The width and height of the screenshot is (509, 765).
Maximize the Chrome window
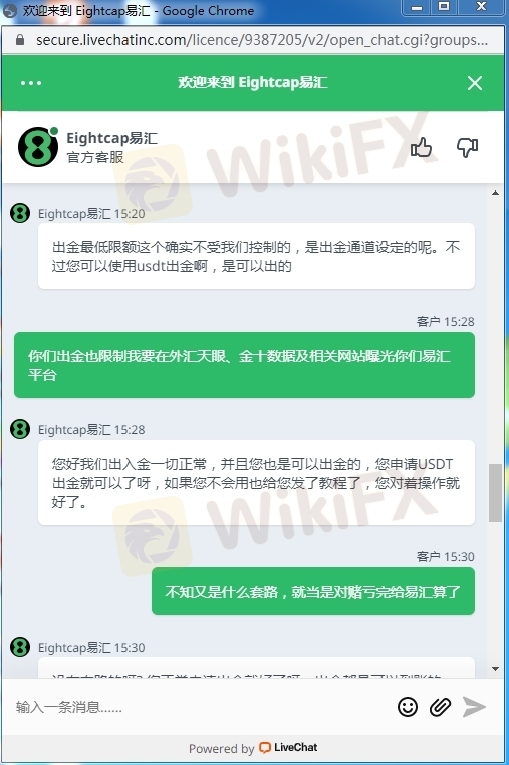444,7
